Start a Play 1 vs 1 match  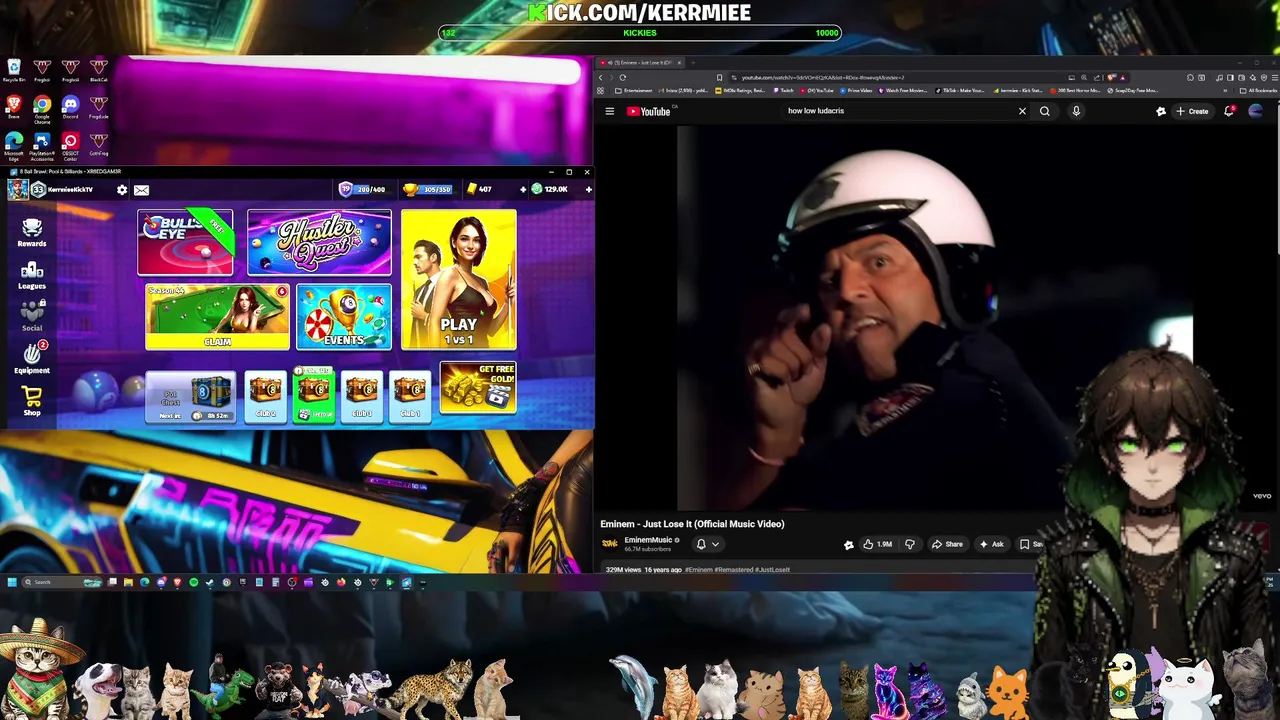click(459, 279)
